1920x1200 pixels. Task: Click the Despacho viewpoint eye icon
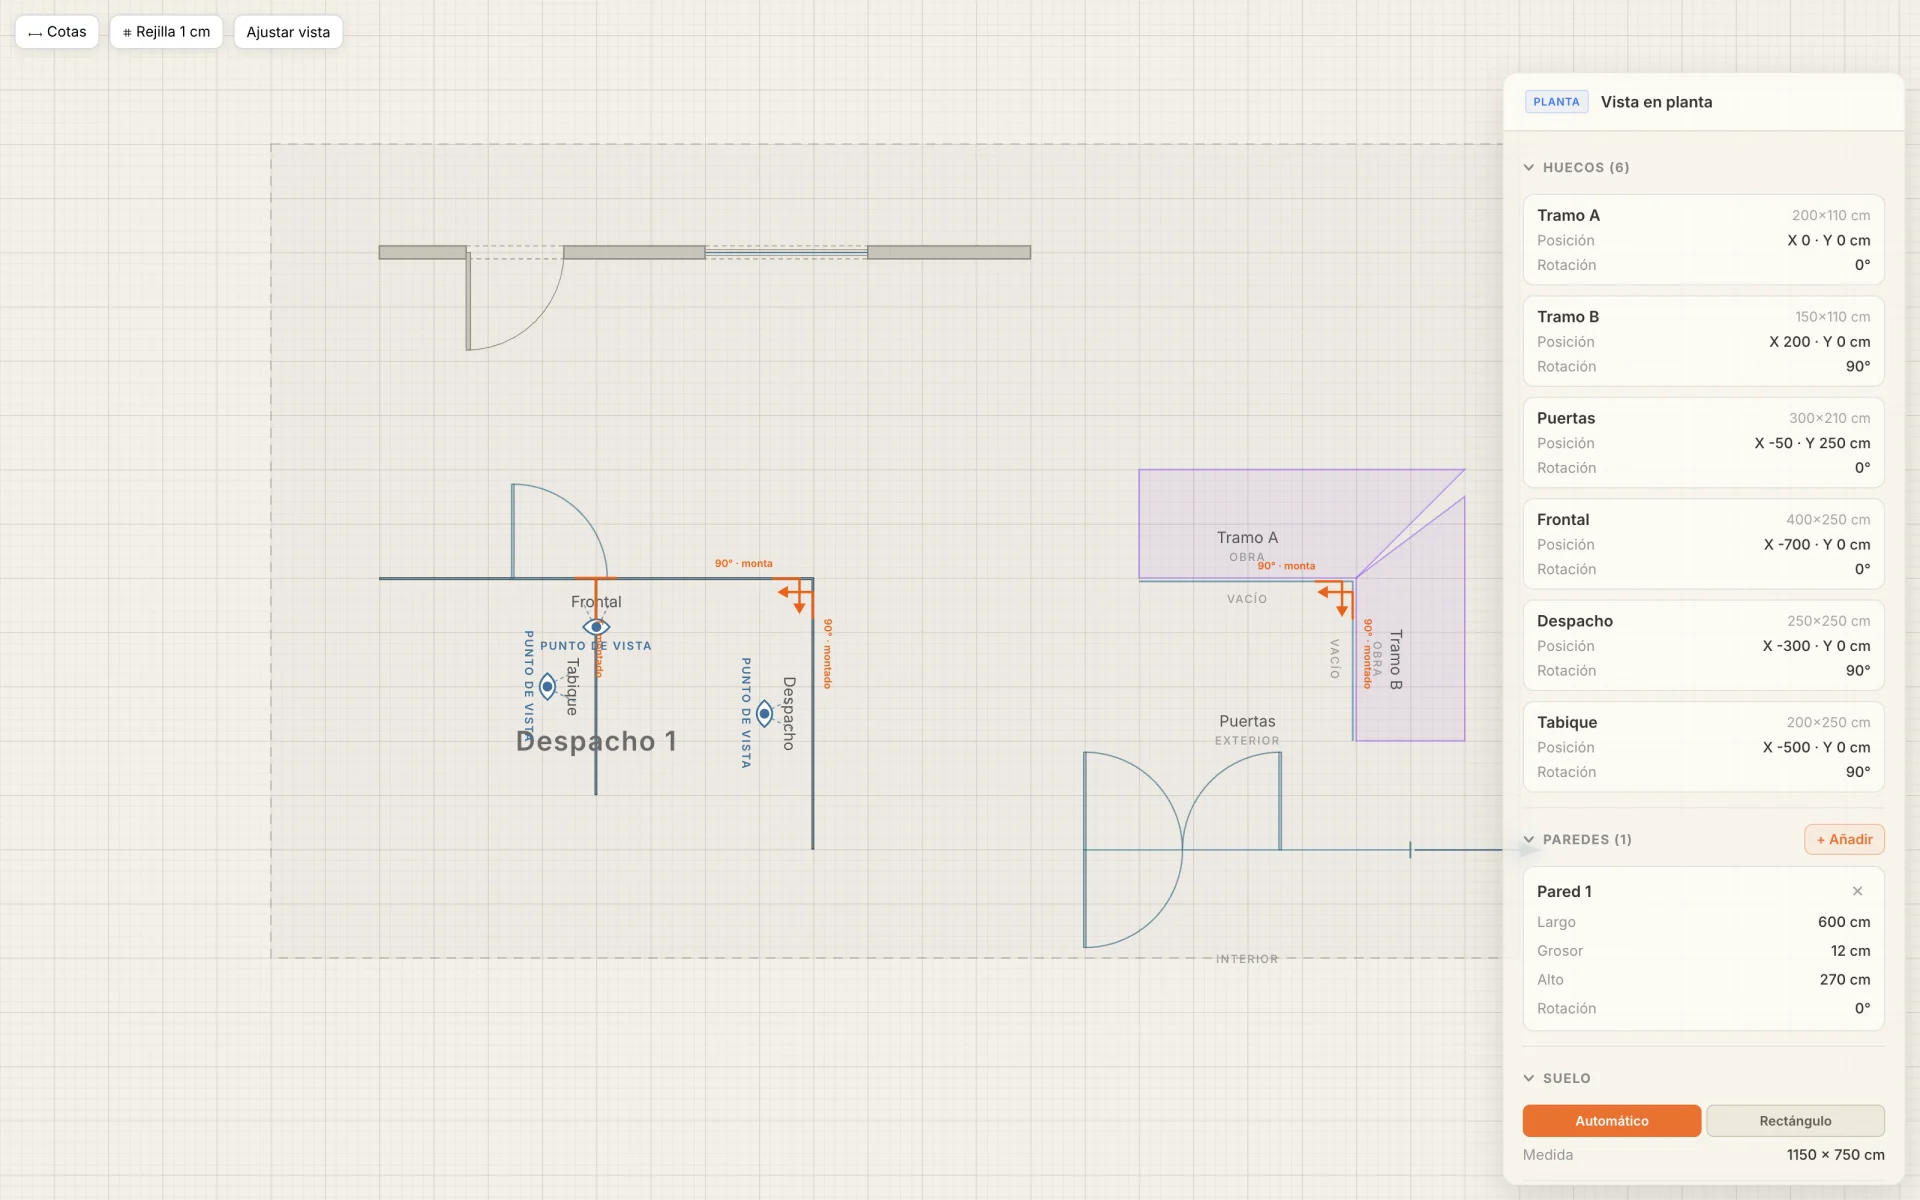pos(764,713)
